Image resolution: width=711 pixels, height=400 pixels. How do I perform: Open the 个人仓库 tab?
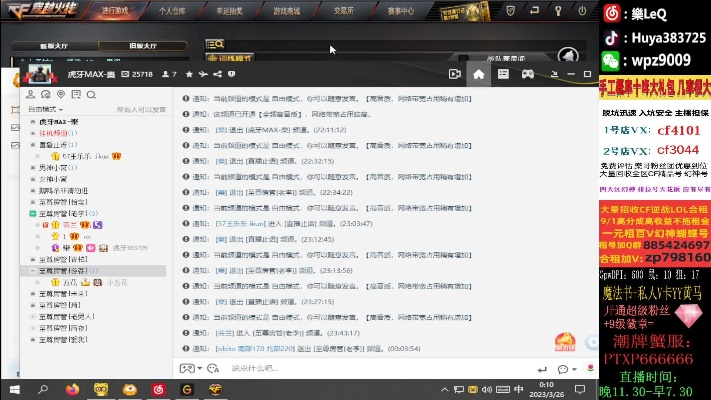tap(172, 11)
